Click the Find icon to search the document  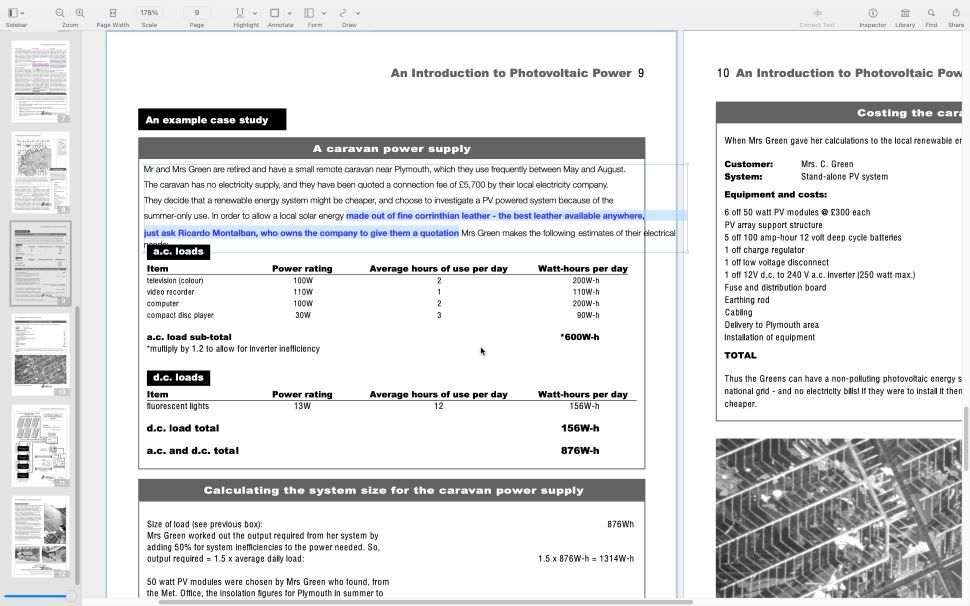(x=931, y=12)
